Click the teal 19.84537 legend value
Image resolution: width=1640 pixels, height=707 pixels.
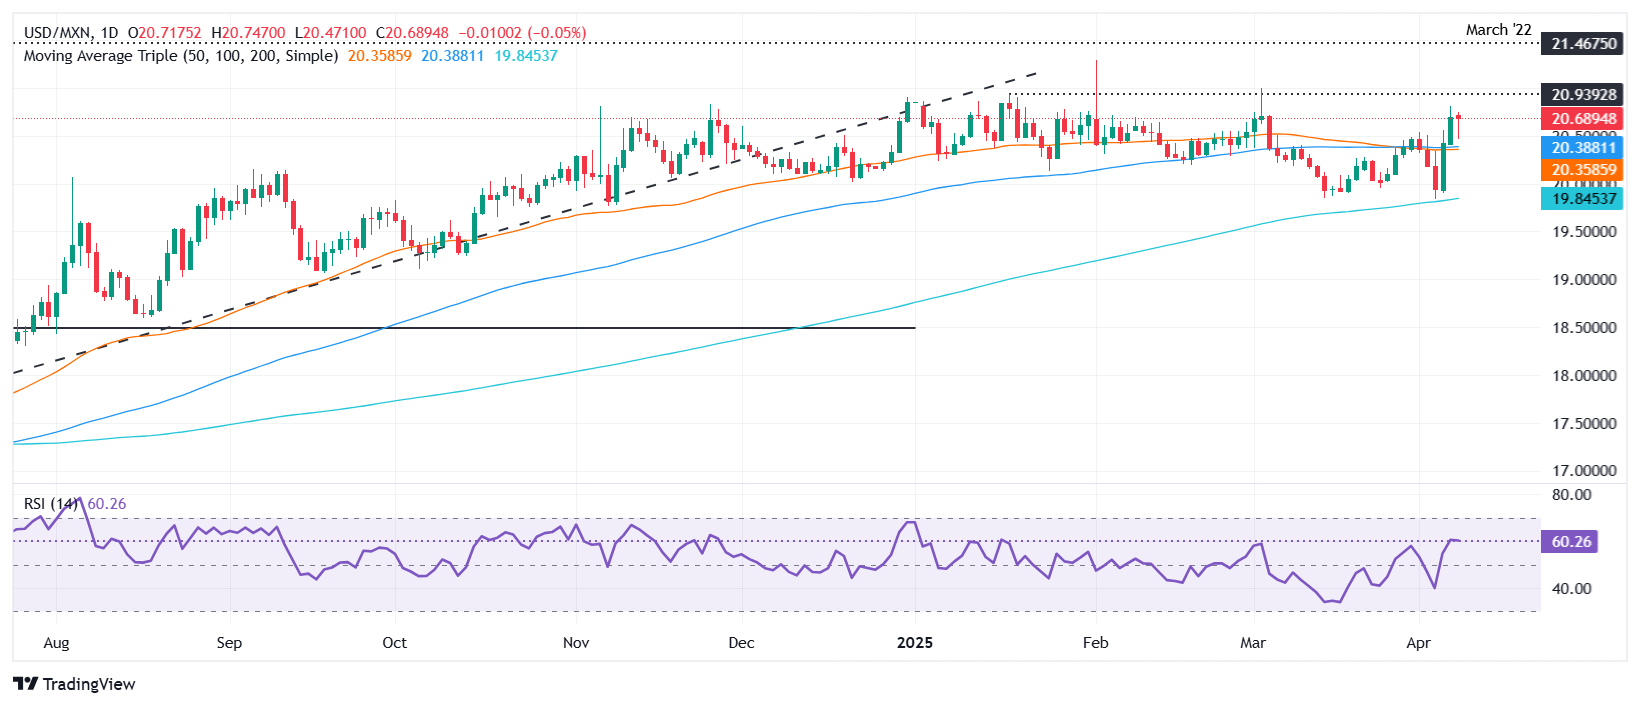(x=526, y=56)
